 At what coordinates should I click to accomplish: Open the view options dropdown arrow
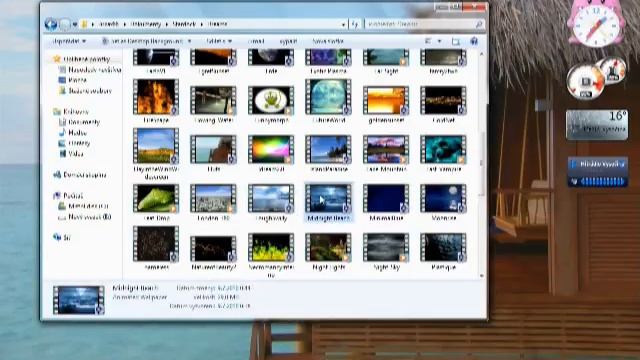[440, 41]
